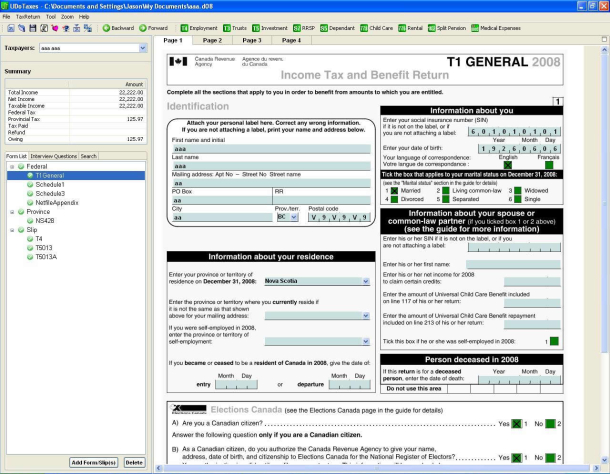Open the Trusts slip shortcut

point(235,28)
